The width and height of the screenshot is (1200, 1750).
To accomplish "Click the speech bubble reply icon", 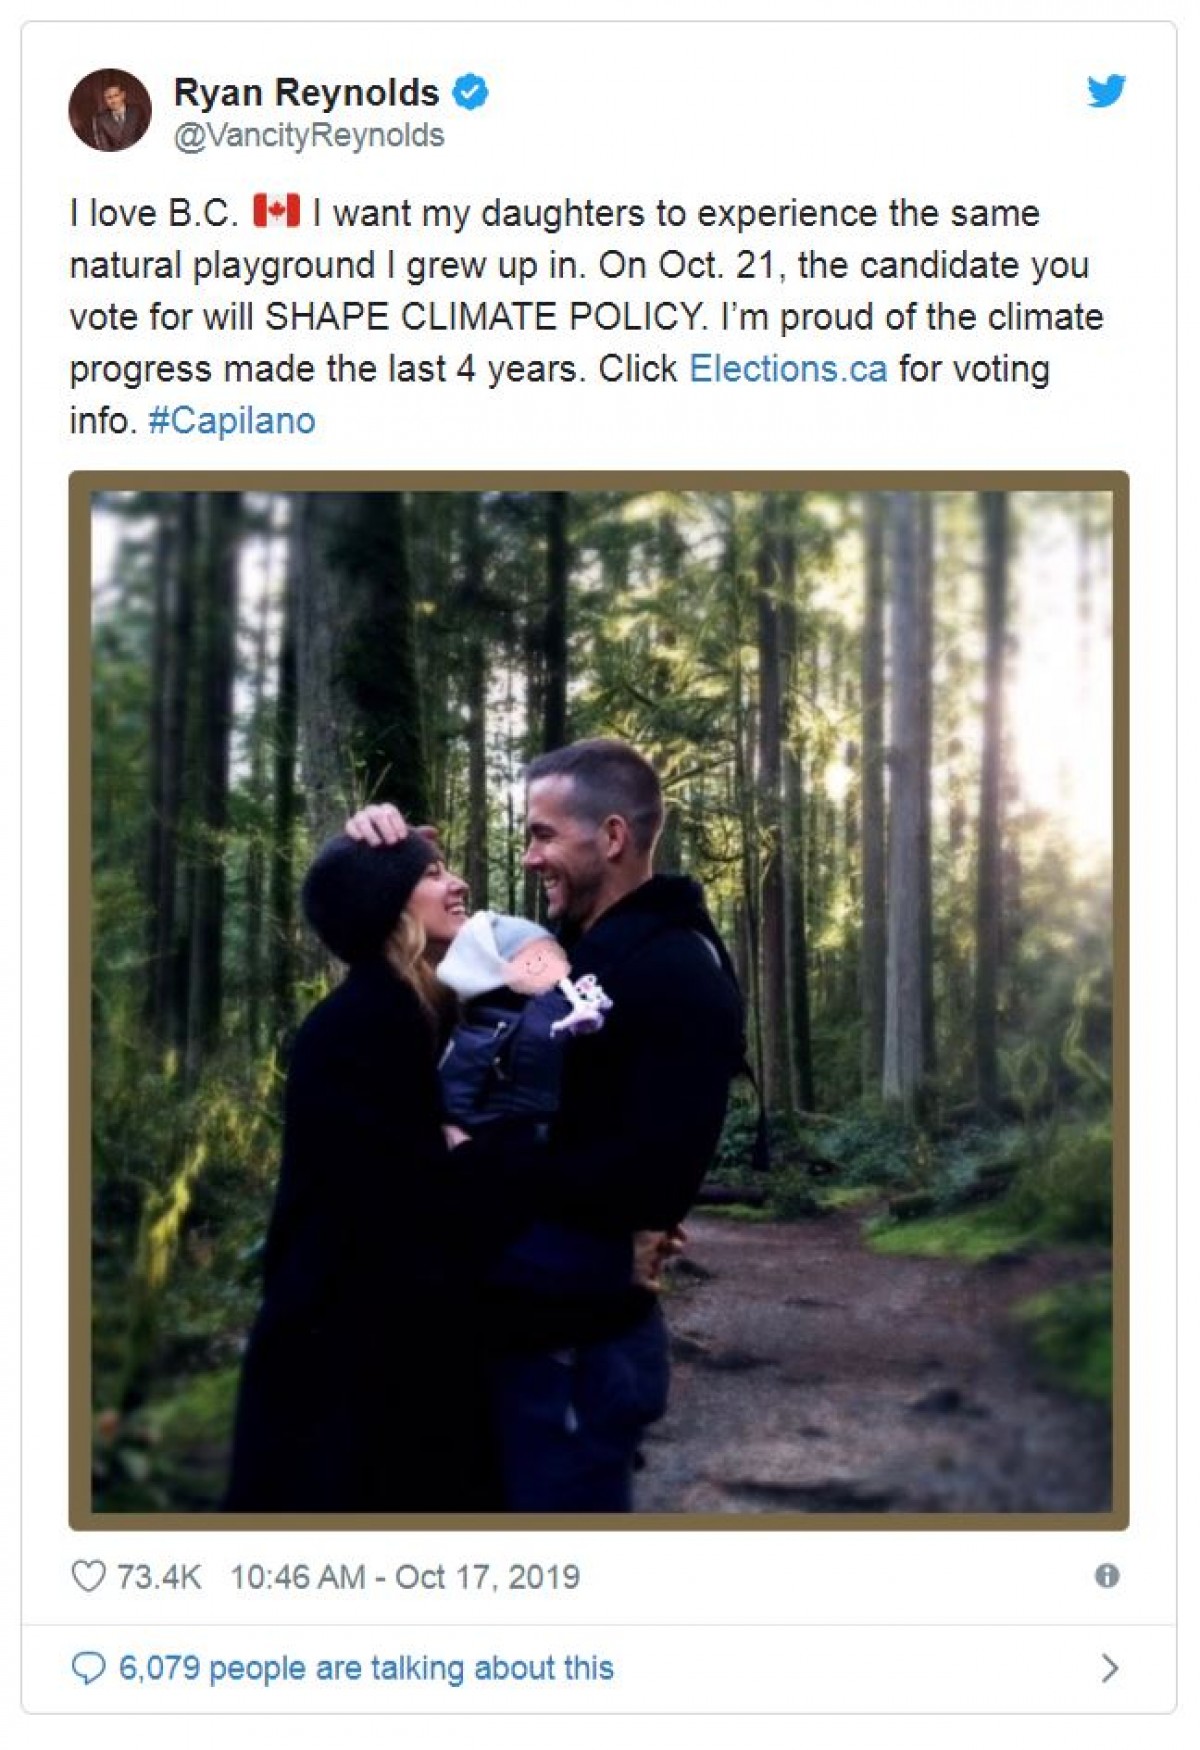I will 88,1668.
